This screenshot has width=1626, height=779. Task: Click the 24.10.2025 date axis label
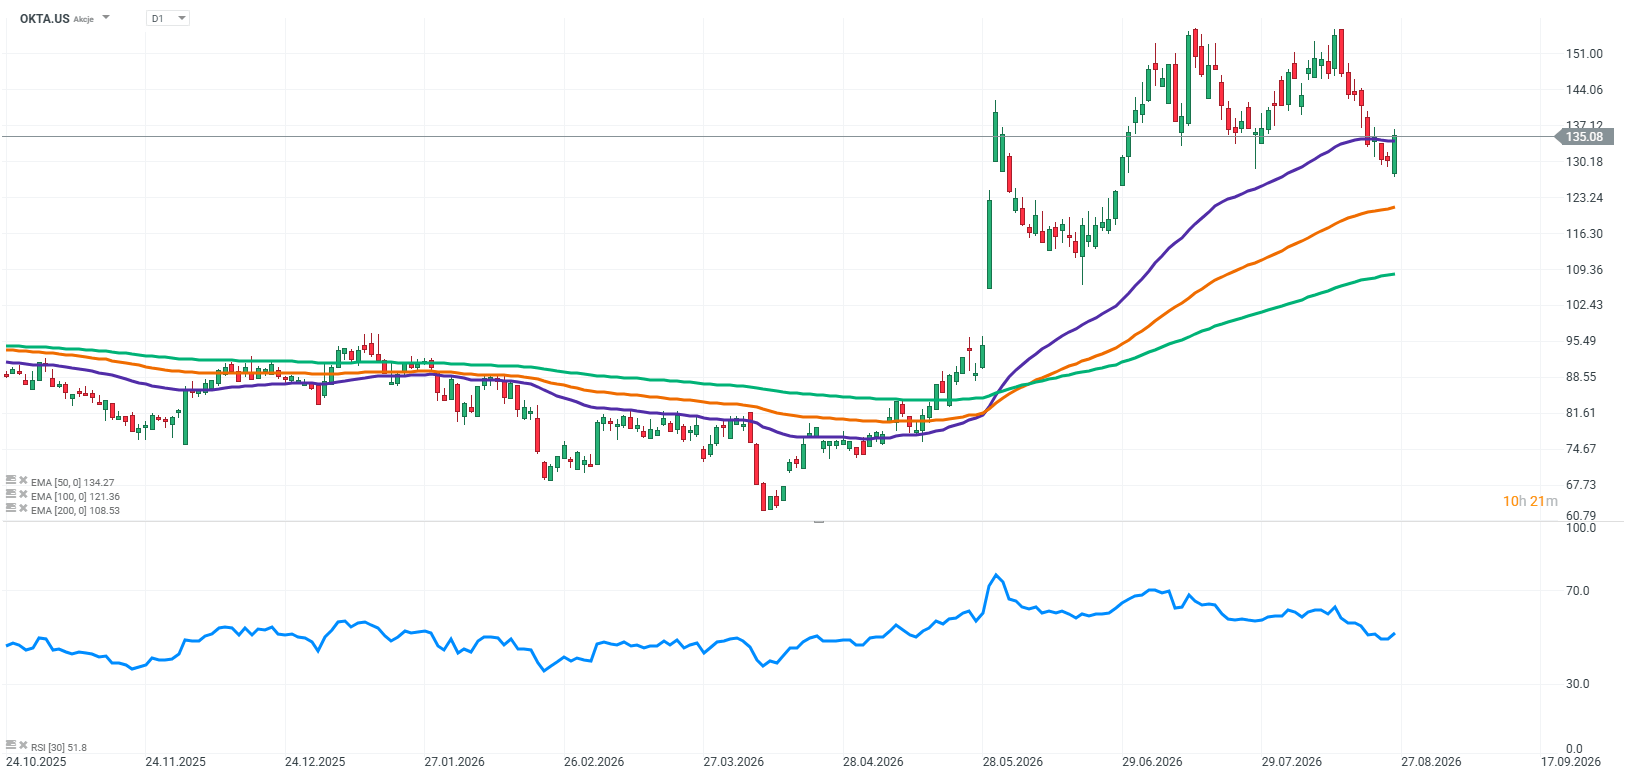36,762
